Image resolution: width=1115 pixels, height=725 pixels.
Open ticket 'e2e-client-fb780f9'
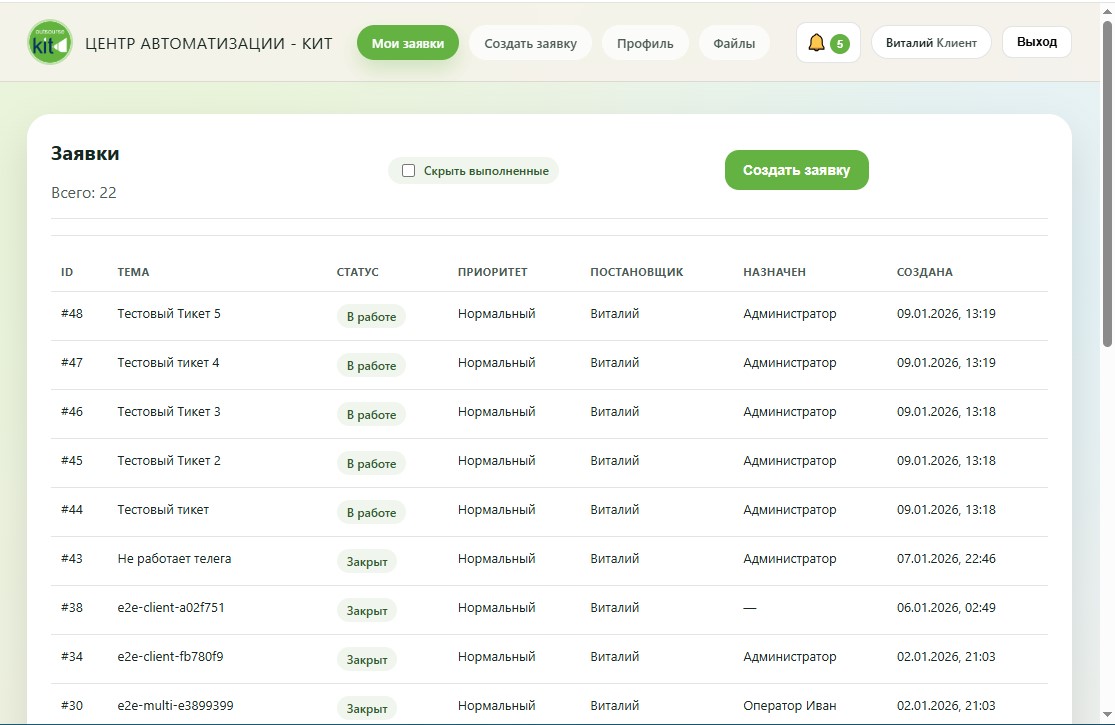(170, 657)
